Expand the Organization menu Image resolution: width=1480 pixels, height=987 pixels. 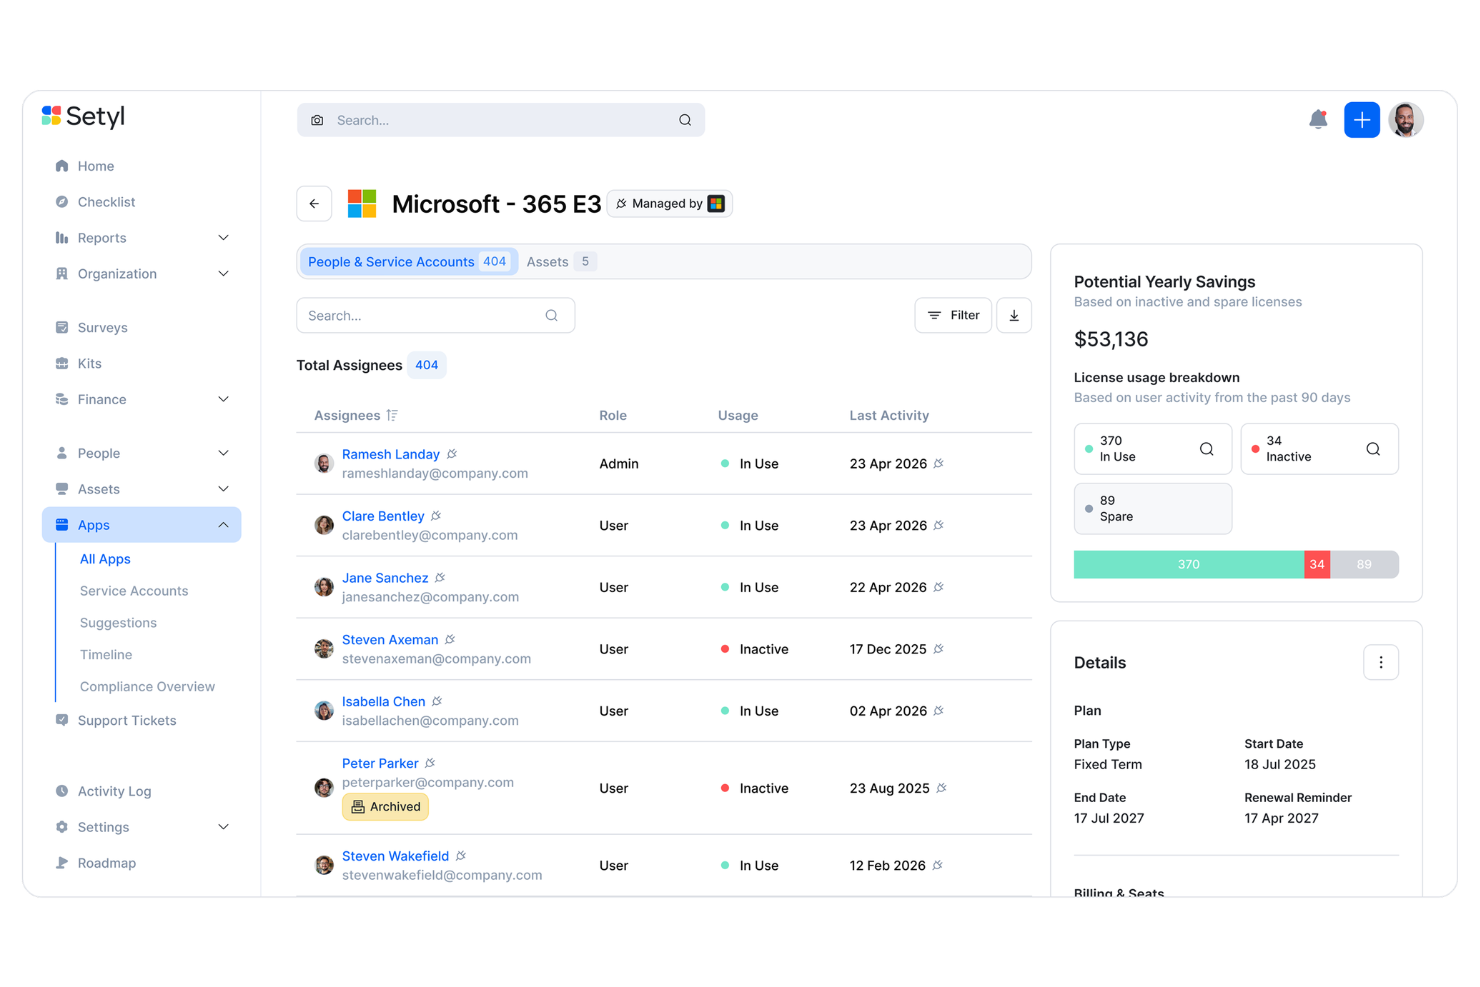click(x=224, y=274)
